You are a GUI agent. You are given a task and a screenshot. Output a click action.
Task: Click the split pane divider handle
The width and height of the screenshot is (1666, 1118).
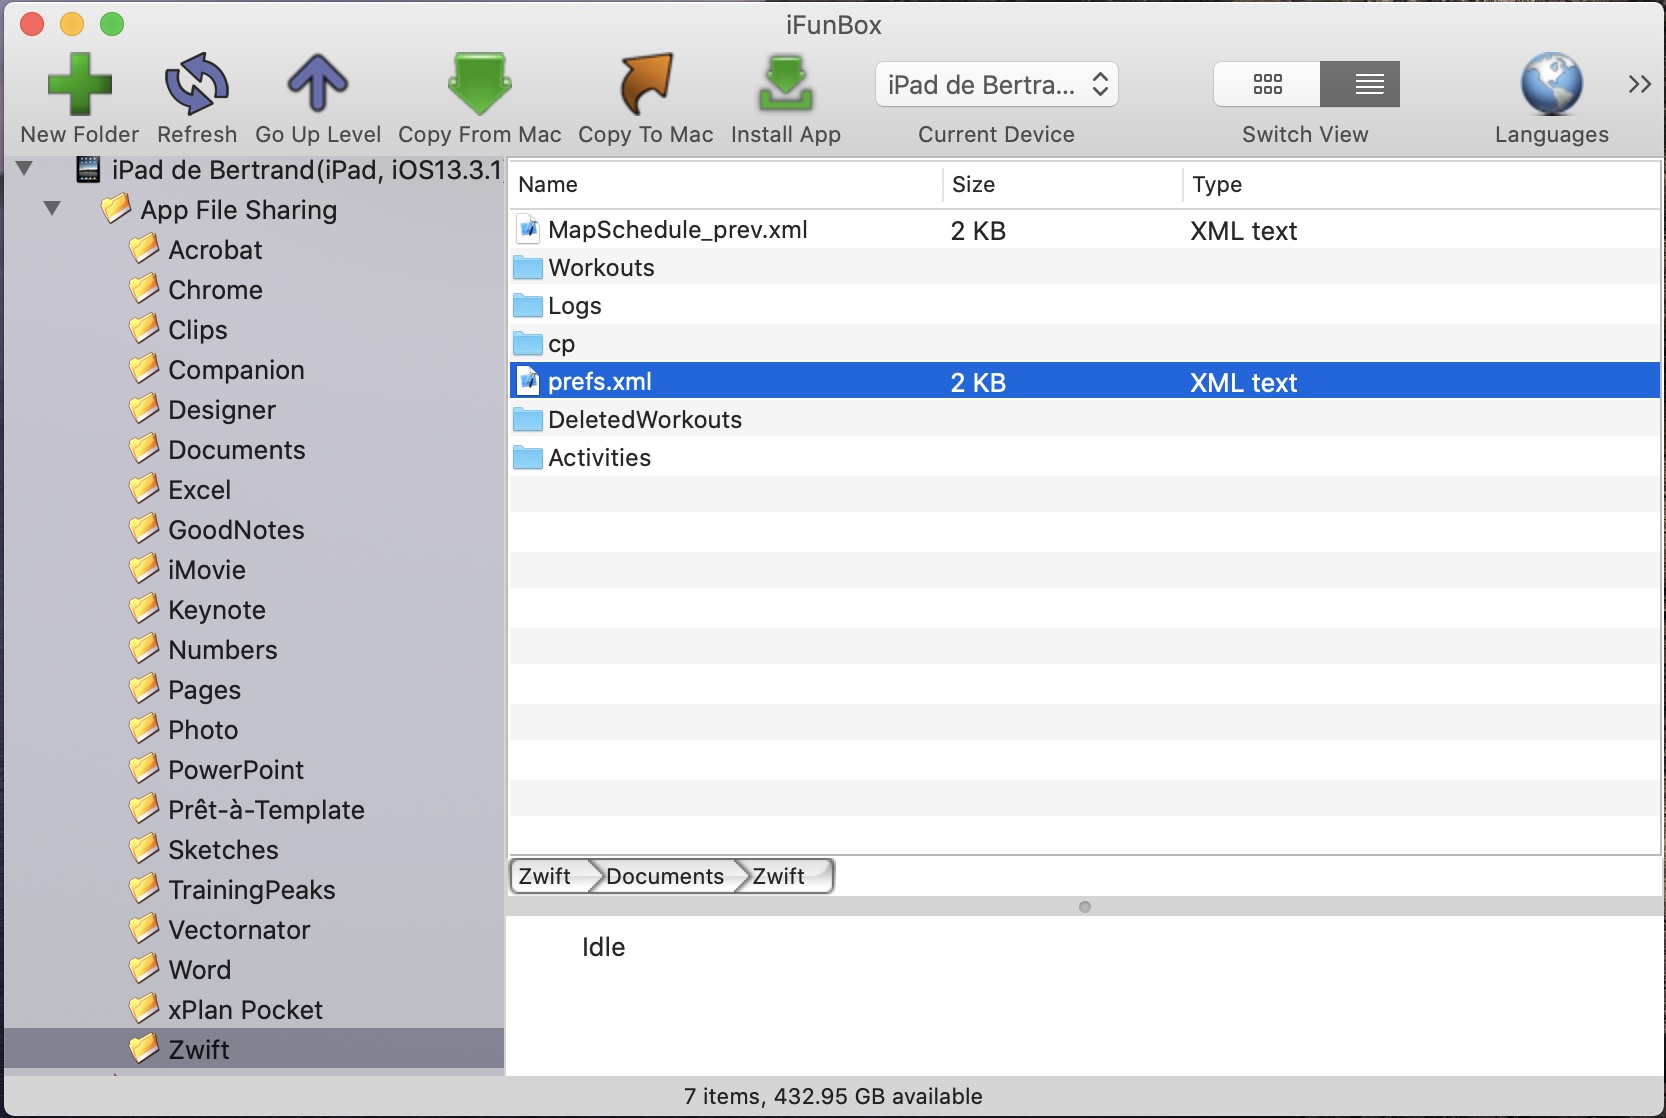tap(1085, 907)
